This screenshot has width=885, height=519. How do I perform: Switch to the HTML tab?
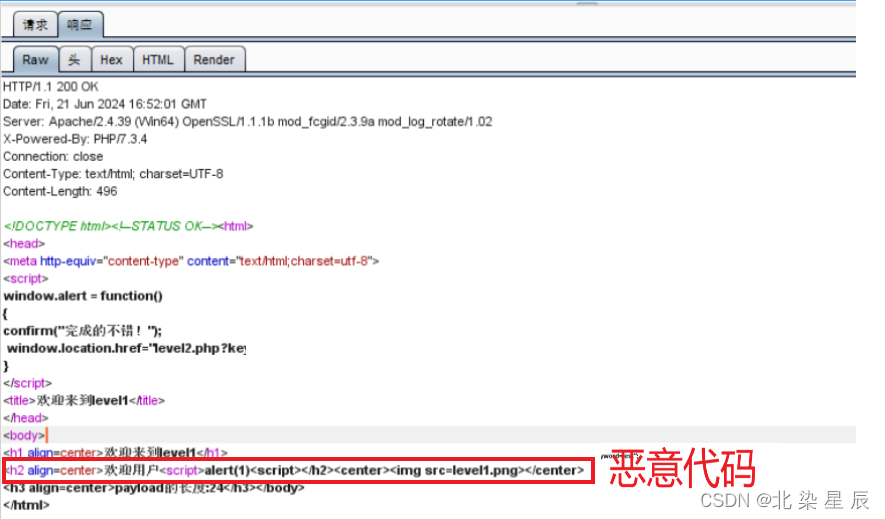coord(158,60)
